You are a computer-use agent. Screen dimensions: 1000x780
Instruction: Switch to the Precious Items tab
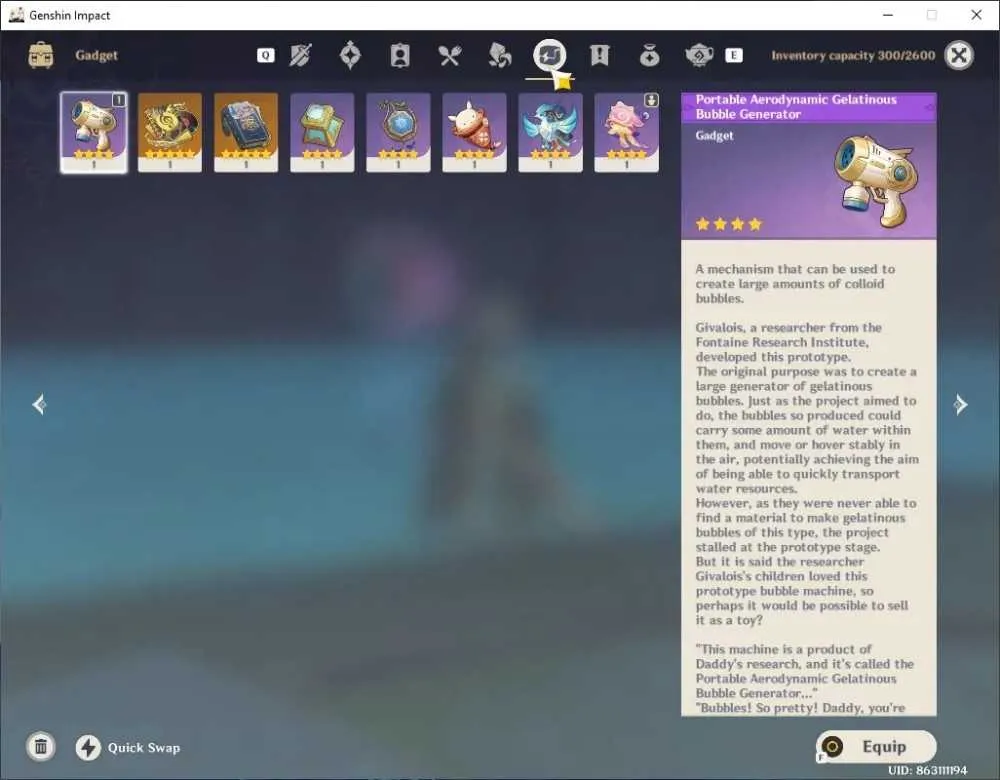(649, 55)
